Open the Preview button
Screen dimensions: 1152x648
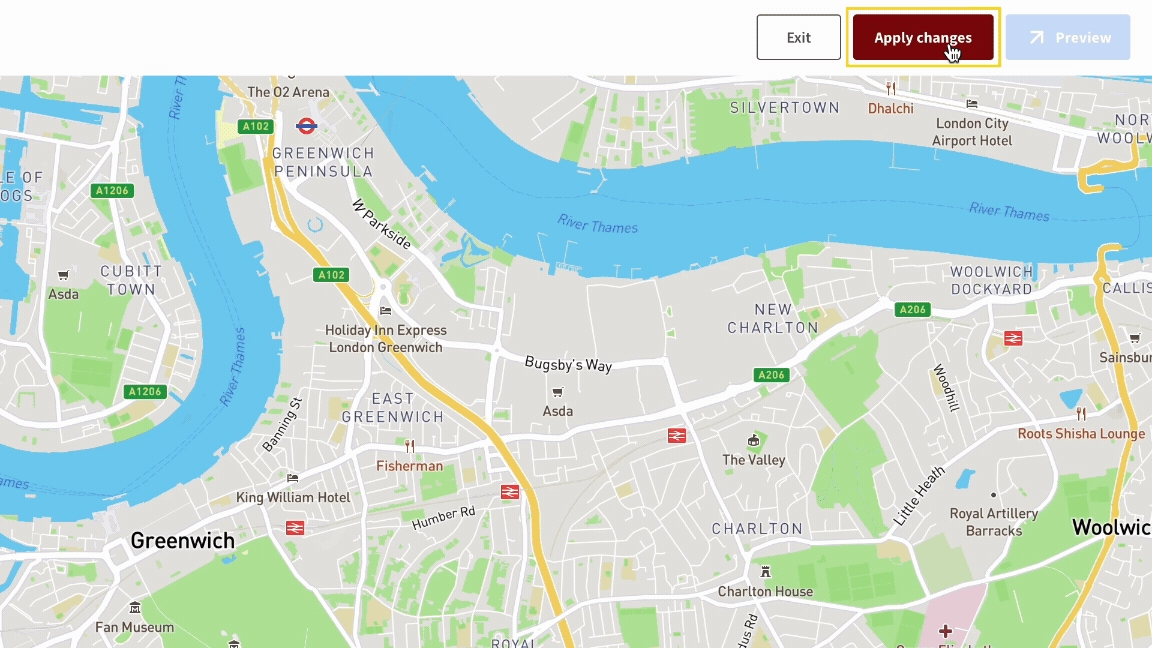click(1068, 37)
